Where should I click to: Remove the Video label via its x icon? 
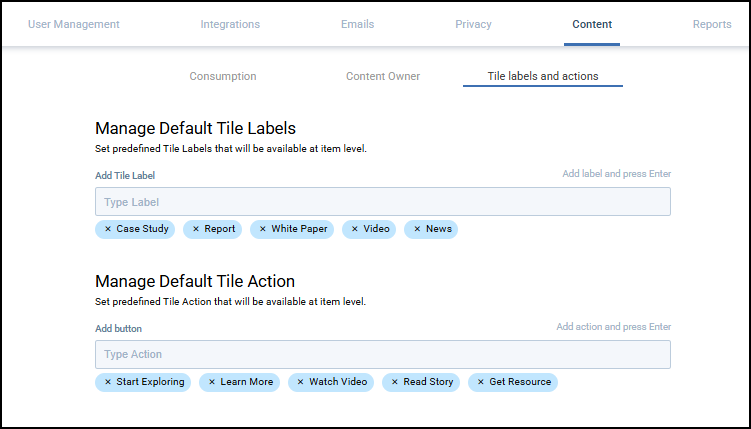pos(355,229)
